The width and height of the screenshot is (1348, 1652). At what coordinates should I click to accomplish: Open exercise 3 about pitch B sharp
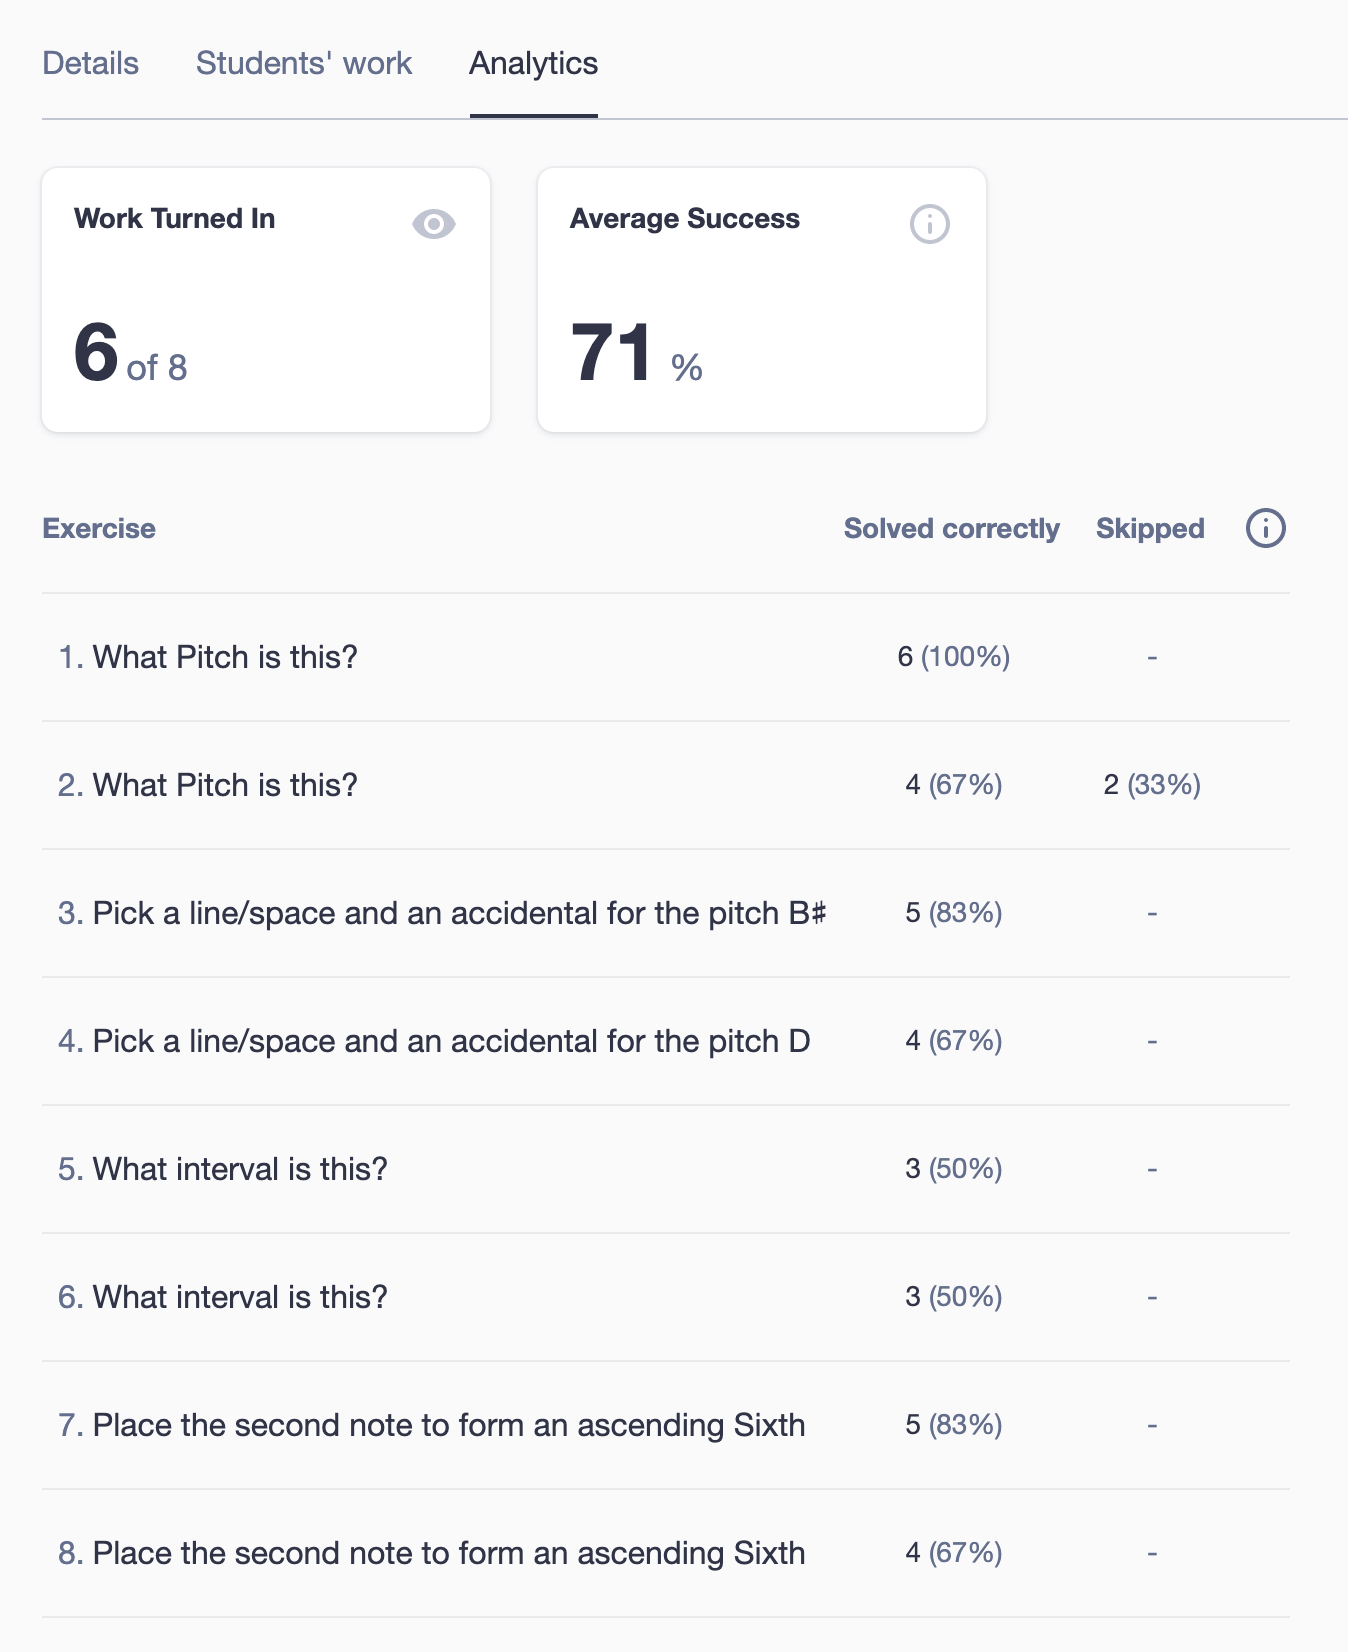point(666,913)
